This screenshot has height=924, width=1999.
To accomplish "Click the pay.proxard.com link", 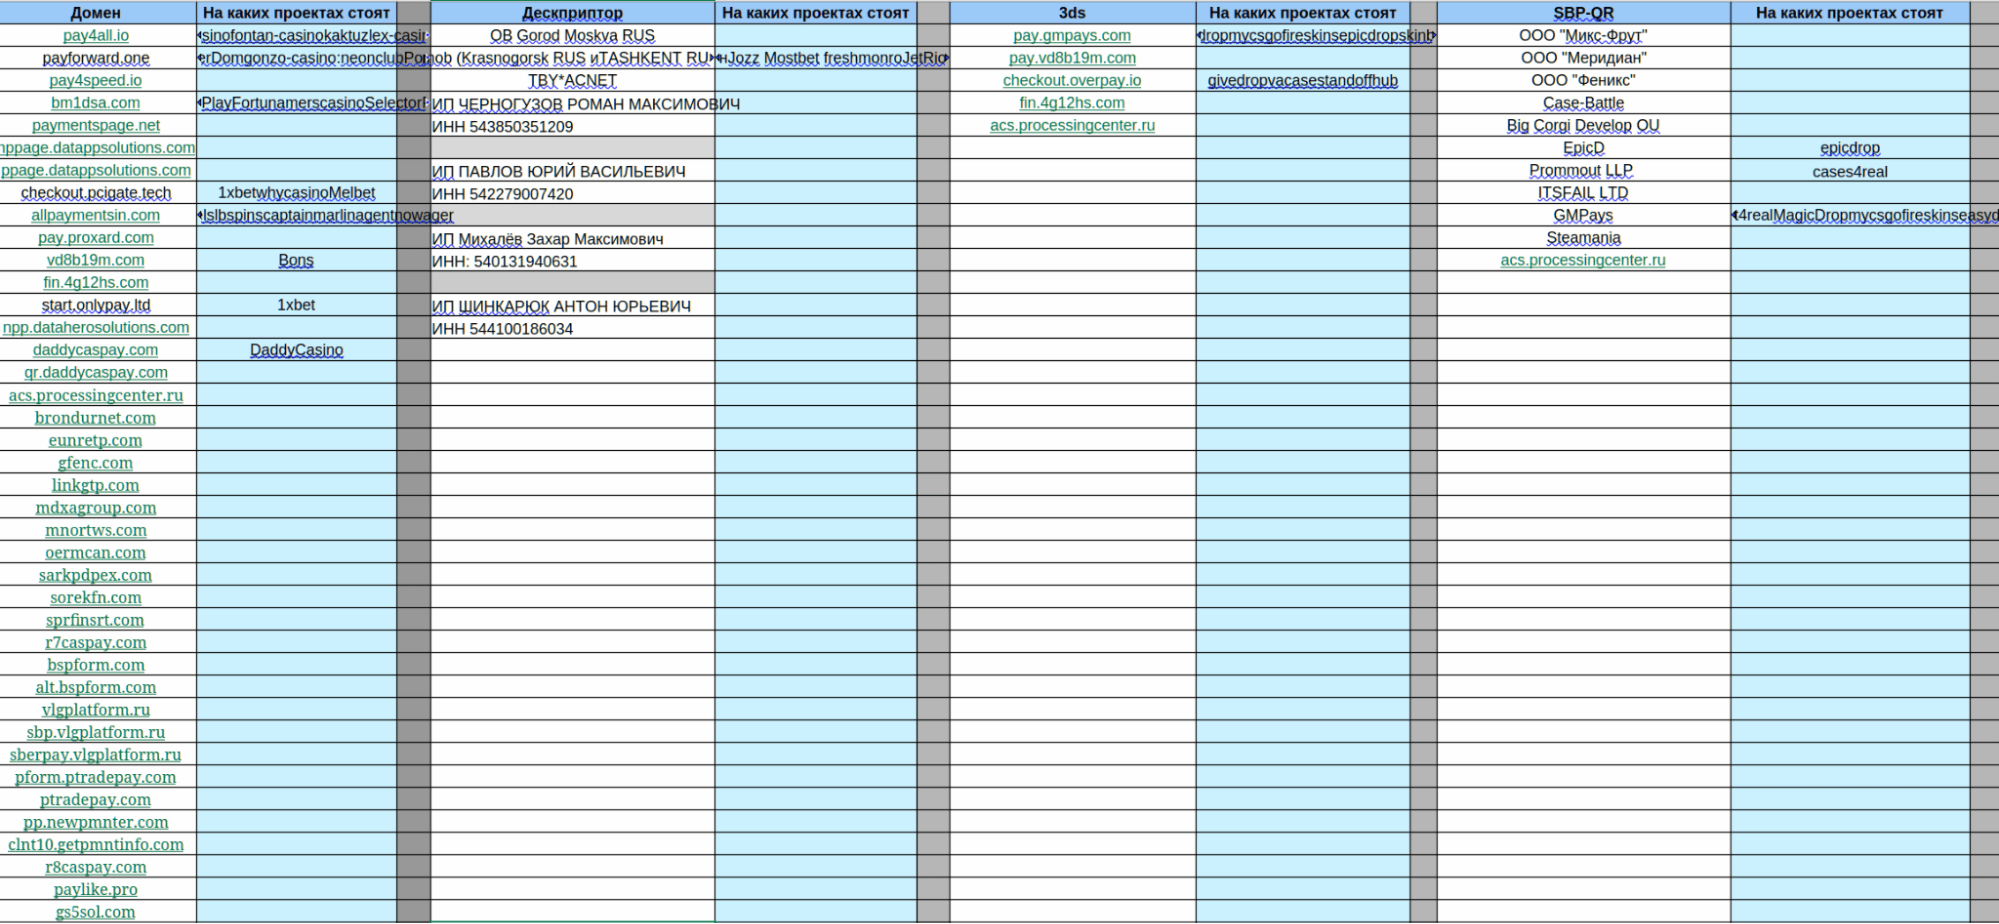I will (96, 238).
